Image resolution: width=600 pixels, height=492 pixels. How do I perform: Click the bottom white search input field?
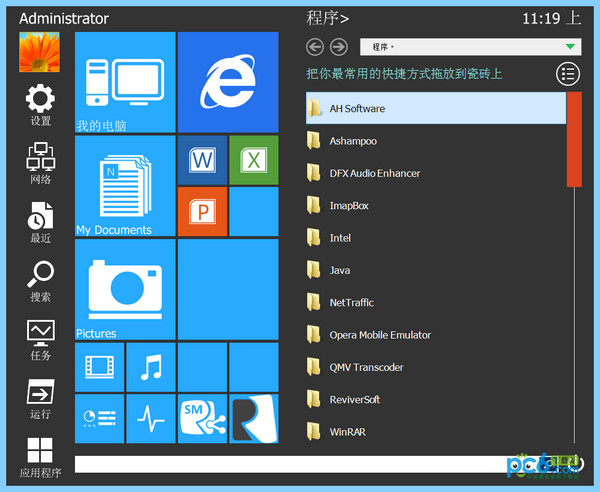point(291,464)
